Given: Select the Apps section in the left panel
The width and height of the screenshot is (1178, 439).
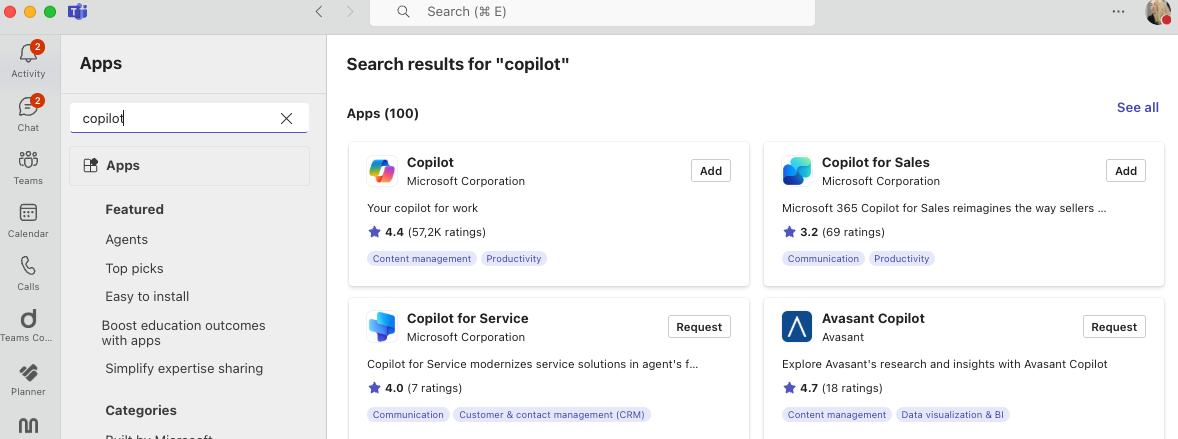Looking at the screenshot, I should (x=189, y=165).
